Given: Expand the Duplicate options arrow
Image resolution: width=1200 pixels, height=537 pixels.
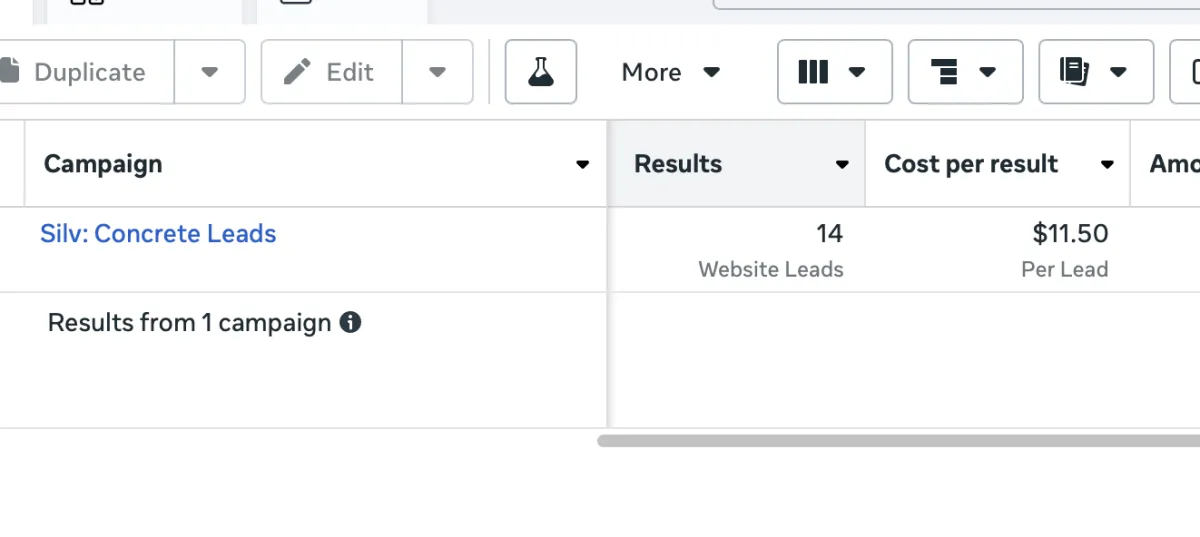Looking at the screenshot, I should pos(210,72).
